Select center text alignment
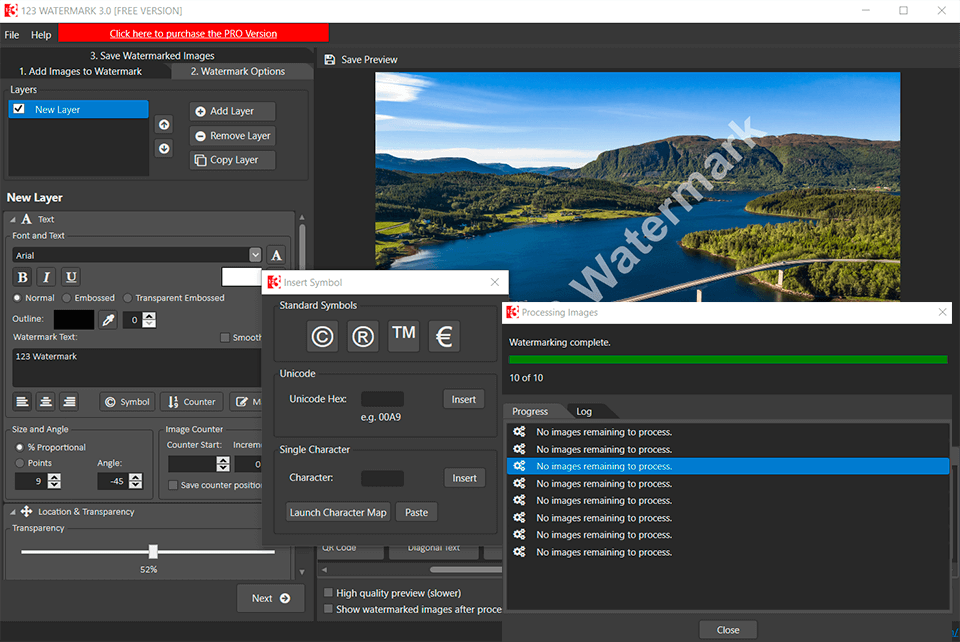Image resolution: width=960 pixels, height=642 pixels. click(45, 401)
